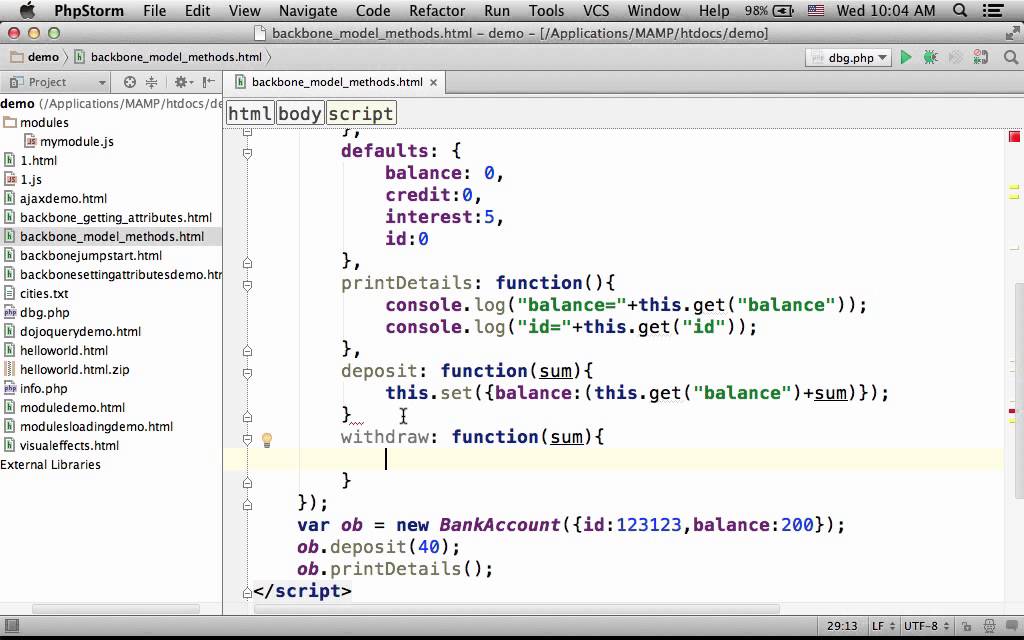
Task: Open the Refactor menu
Action: [437, 10]
